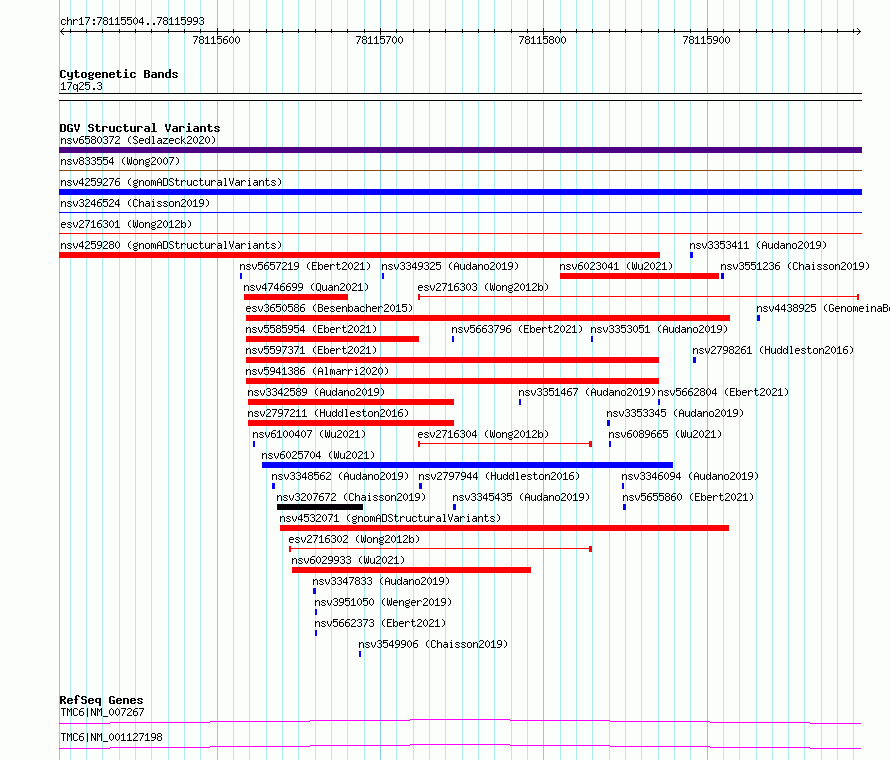Open nsv6100407 (Wu2021) label

[309, 434]
